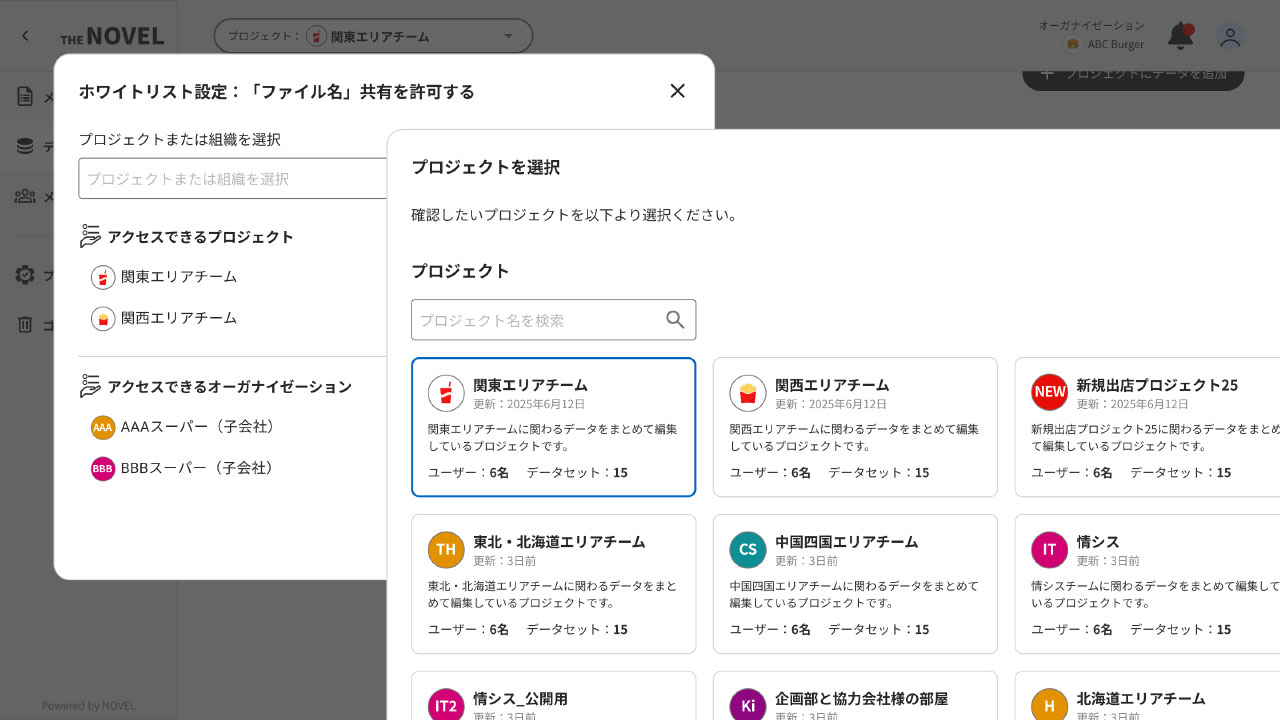
Task: Open the user profile avatar icon
Action: (1230, 37)
